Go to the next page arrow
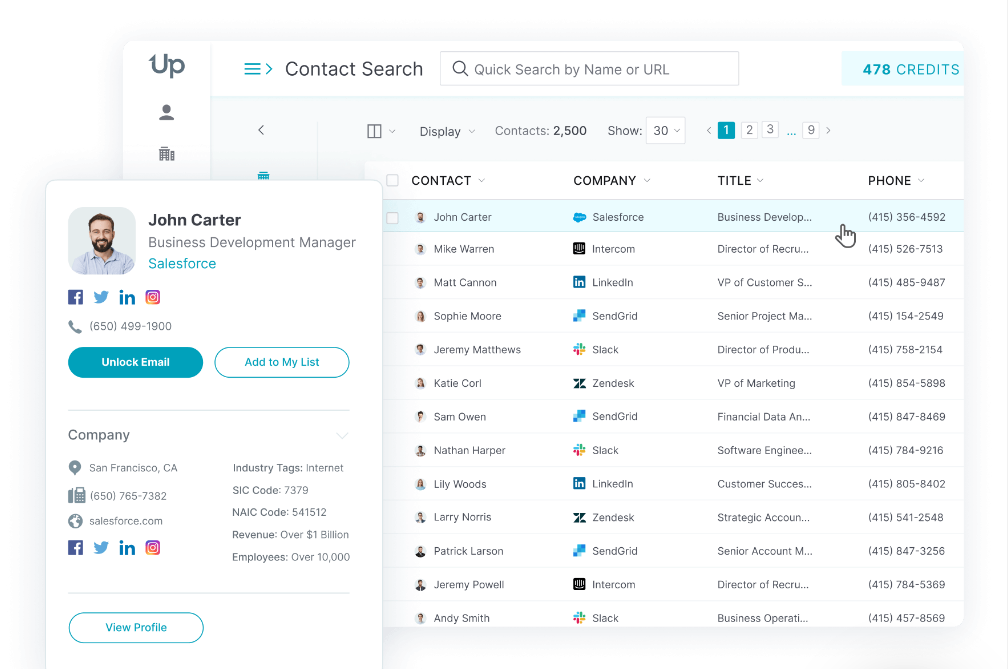Viewport: 1008px width, 669px height. 829,130
